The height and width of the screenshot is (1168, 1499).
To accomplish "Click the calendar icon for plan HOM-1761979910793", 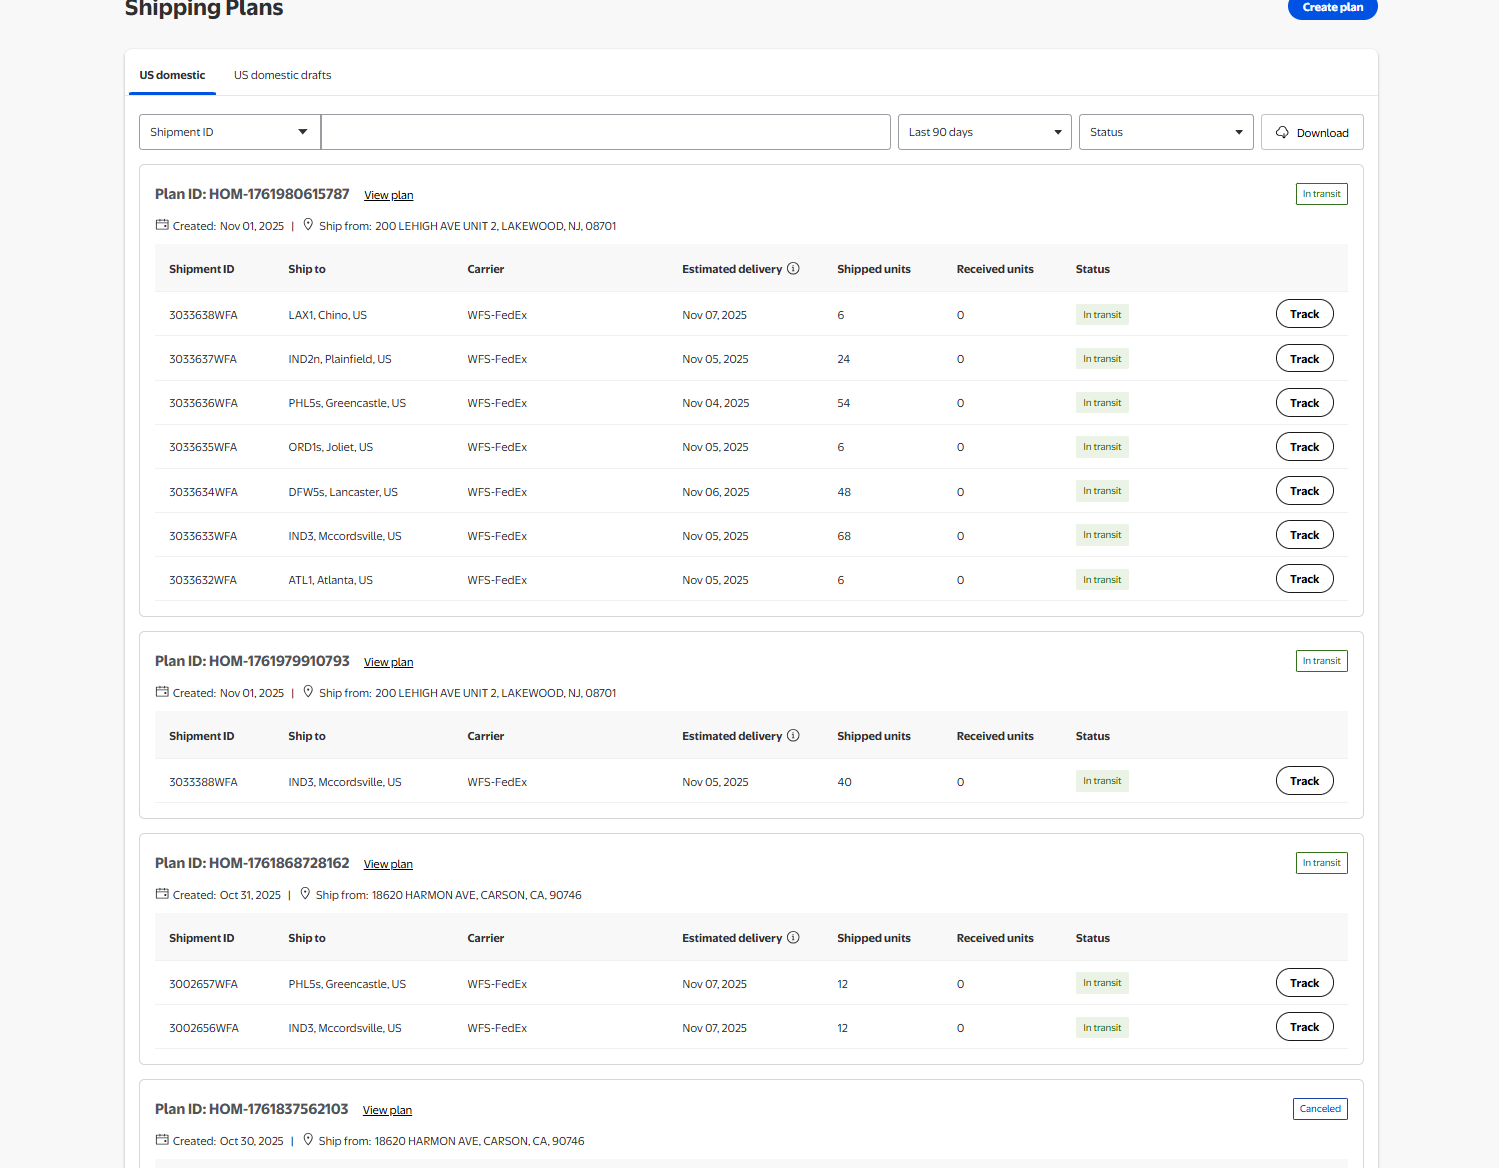I will pos(162,692).
